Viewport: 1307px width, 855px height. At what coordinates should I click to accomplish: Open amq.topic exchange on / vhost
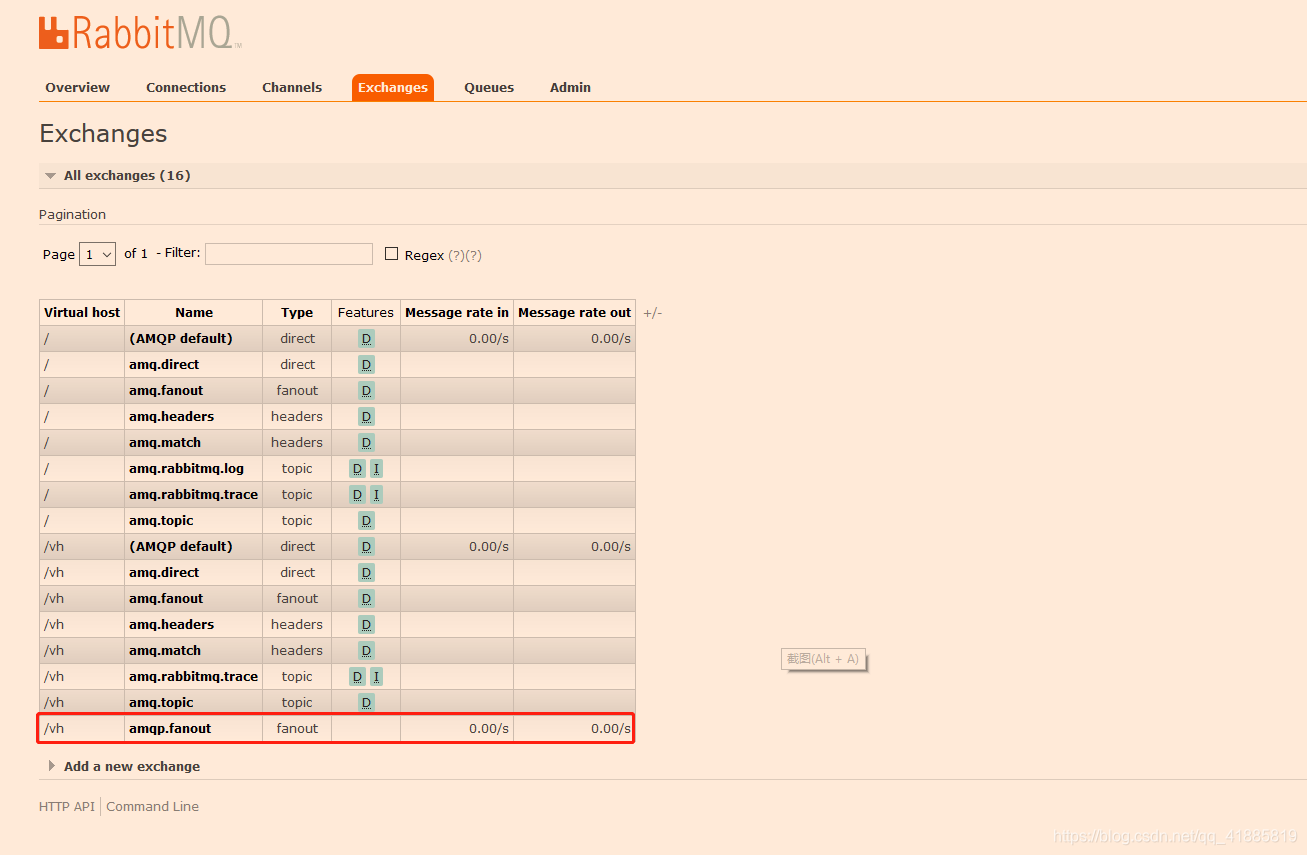point(161,521)
